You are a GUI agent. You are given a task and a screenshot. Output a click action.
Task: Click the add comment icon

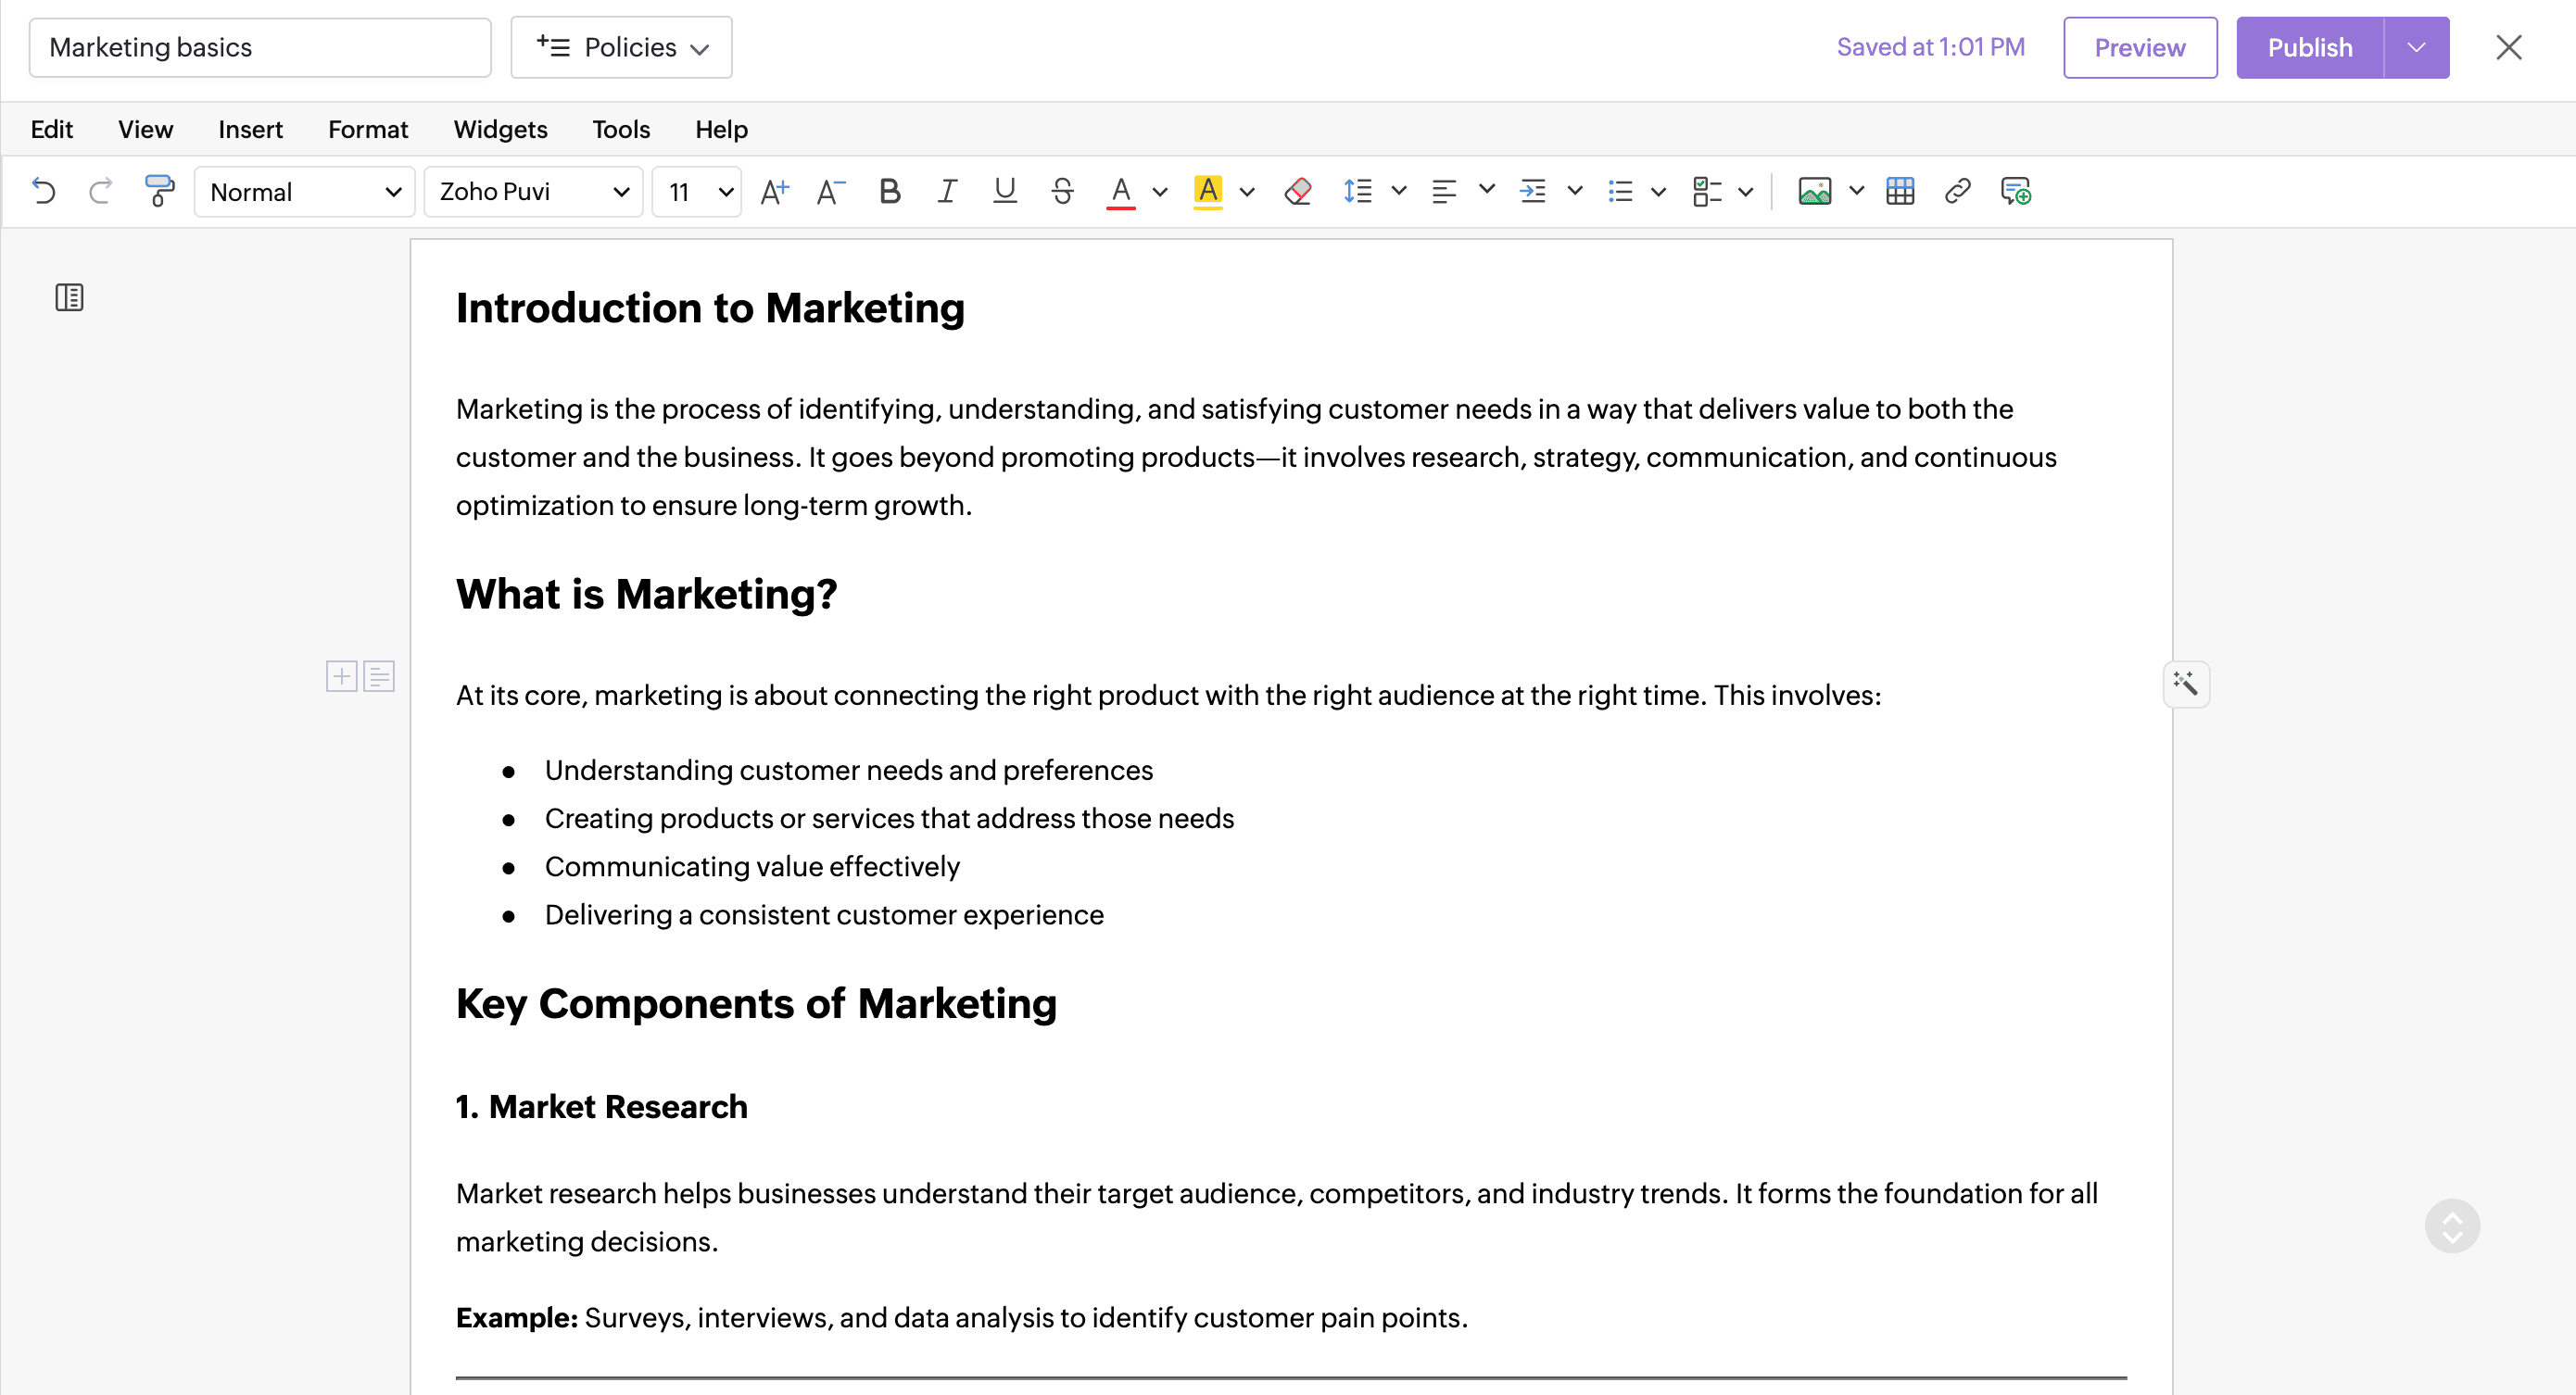click(x=2015, y=191)
